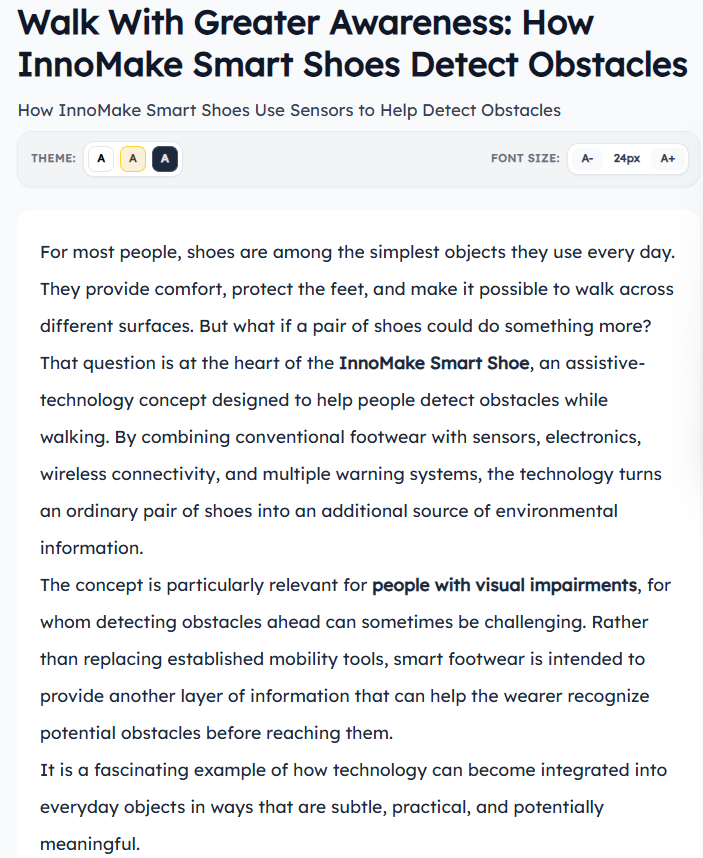703x858 pixels.
Task: Click the Walk With Greater Awareness headline
Action: (x=352, y=44)
